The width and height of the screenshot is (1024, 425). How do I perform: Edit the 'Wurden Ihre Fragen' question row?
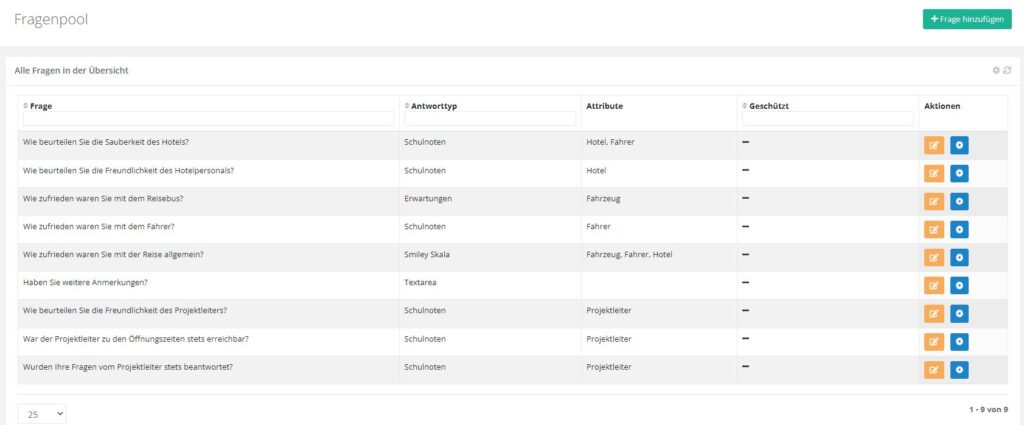point(935,369)
